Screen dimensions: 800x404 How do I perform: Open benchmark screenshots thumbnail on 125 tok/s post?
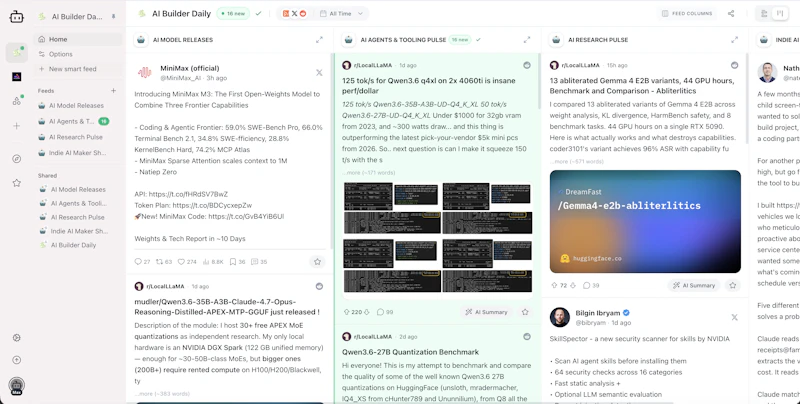click(x=438, y=238)
